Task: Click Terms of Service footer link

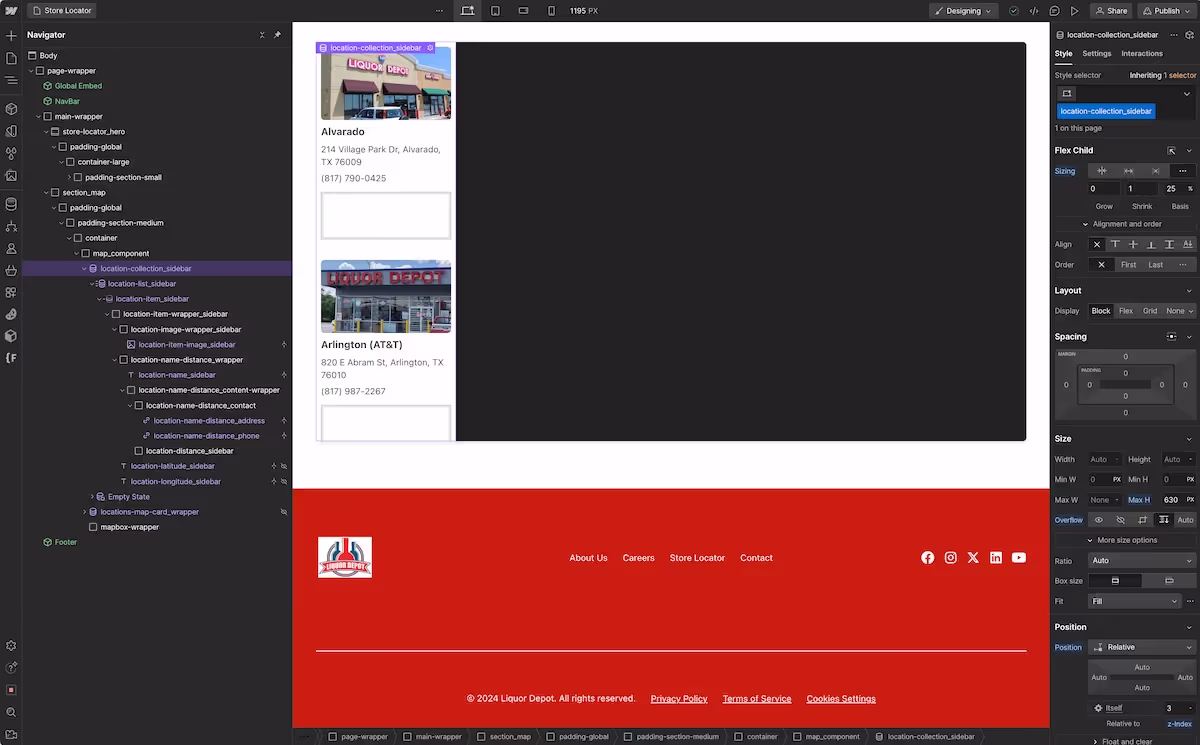Action: point(757,699)
